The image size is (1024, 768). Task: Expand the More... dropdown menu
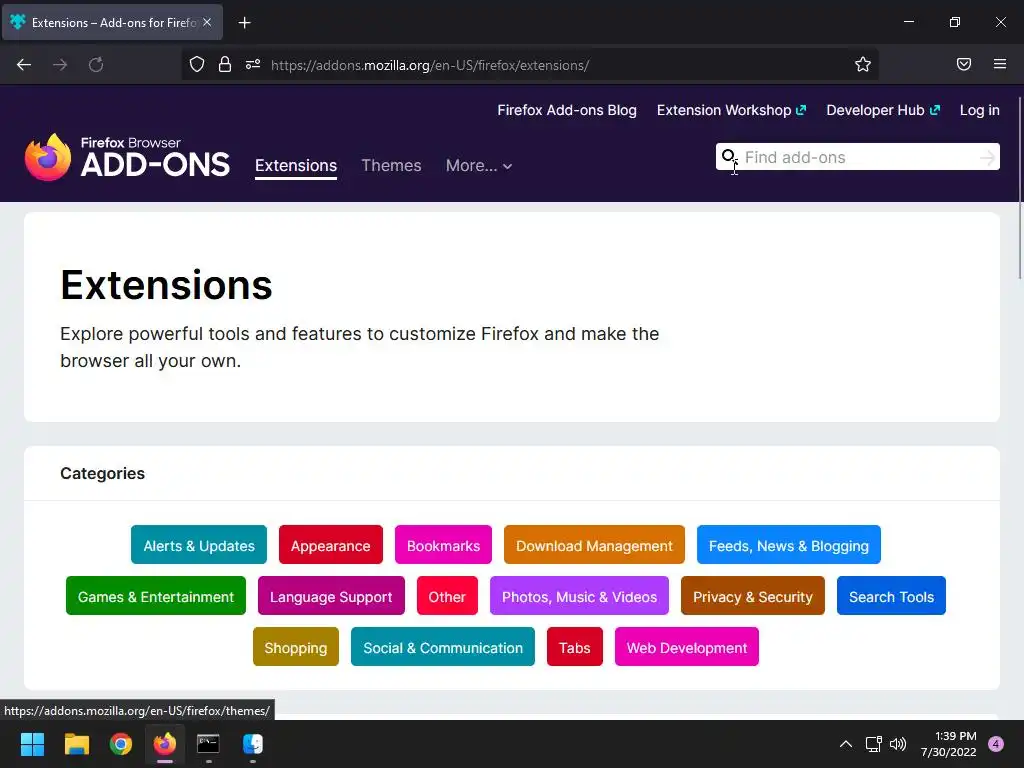pyautogui.click(x=479, y=165)
